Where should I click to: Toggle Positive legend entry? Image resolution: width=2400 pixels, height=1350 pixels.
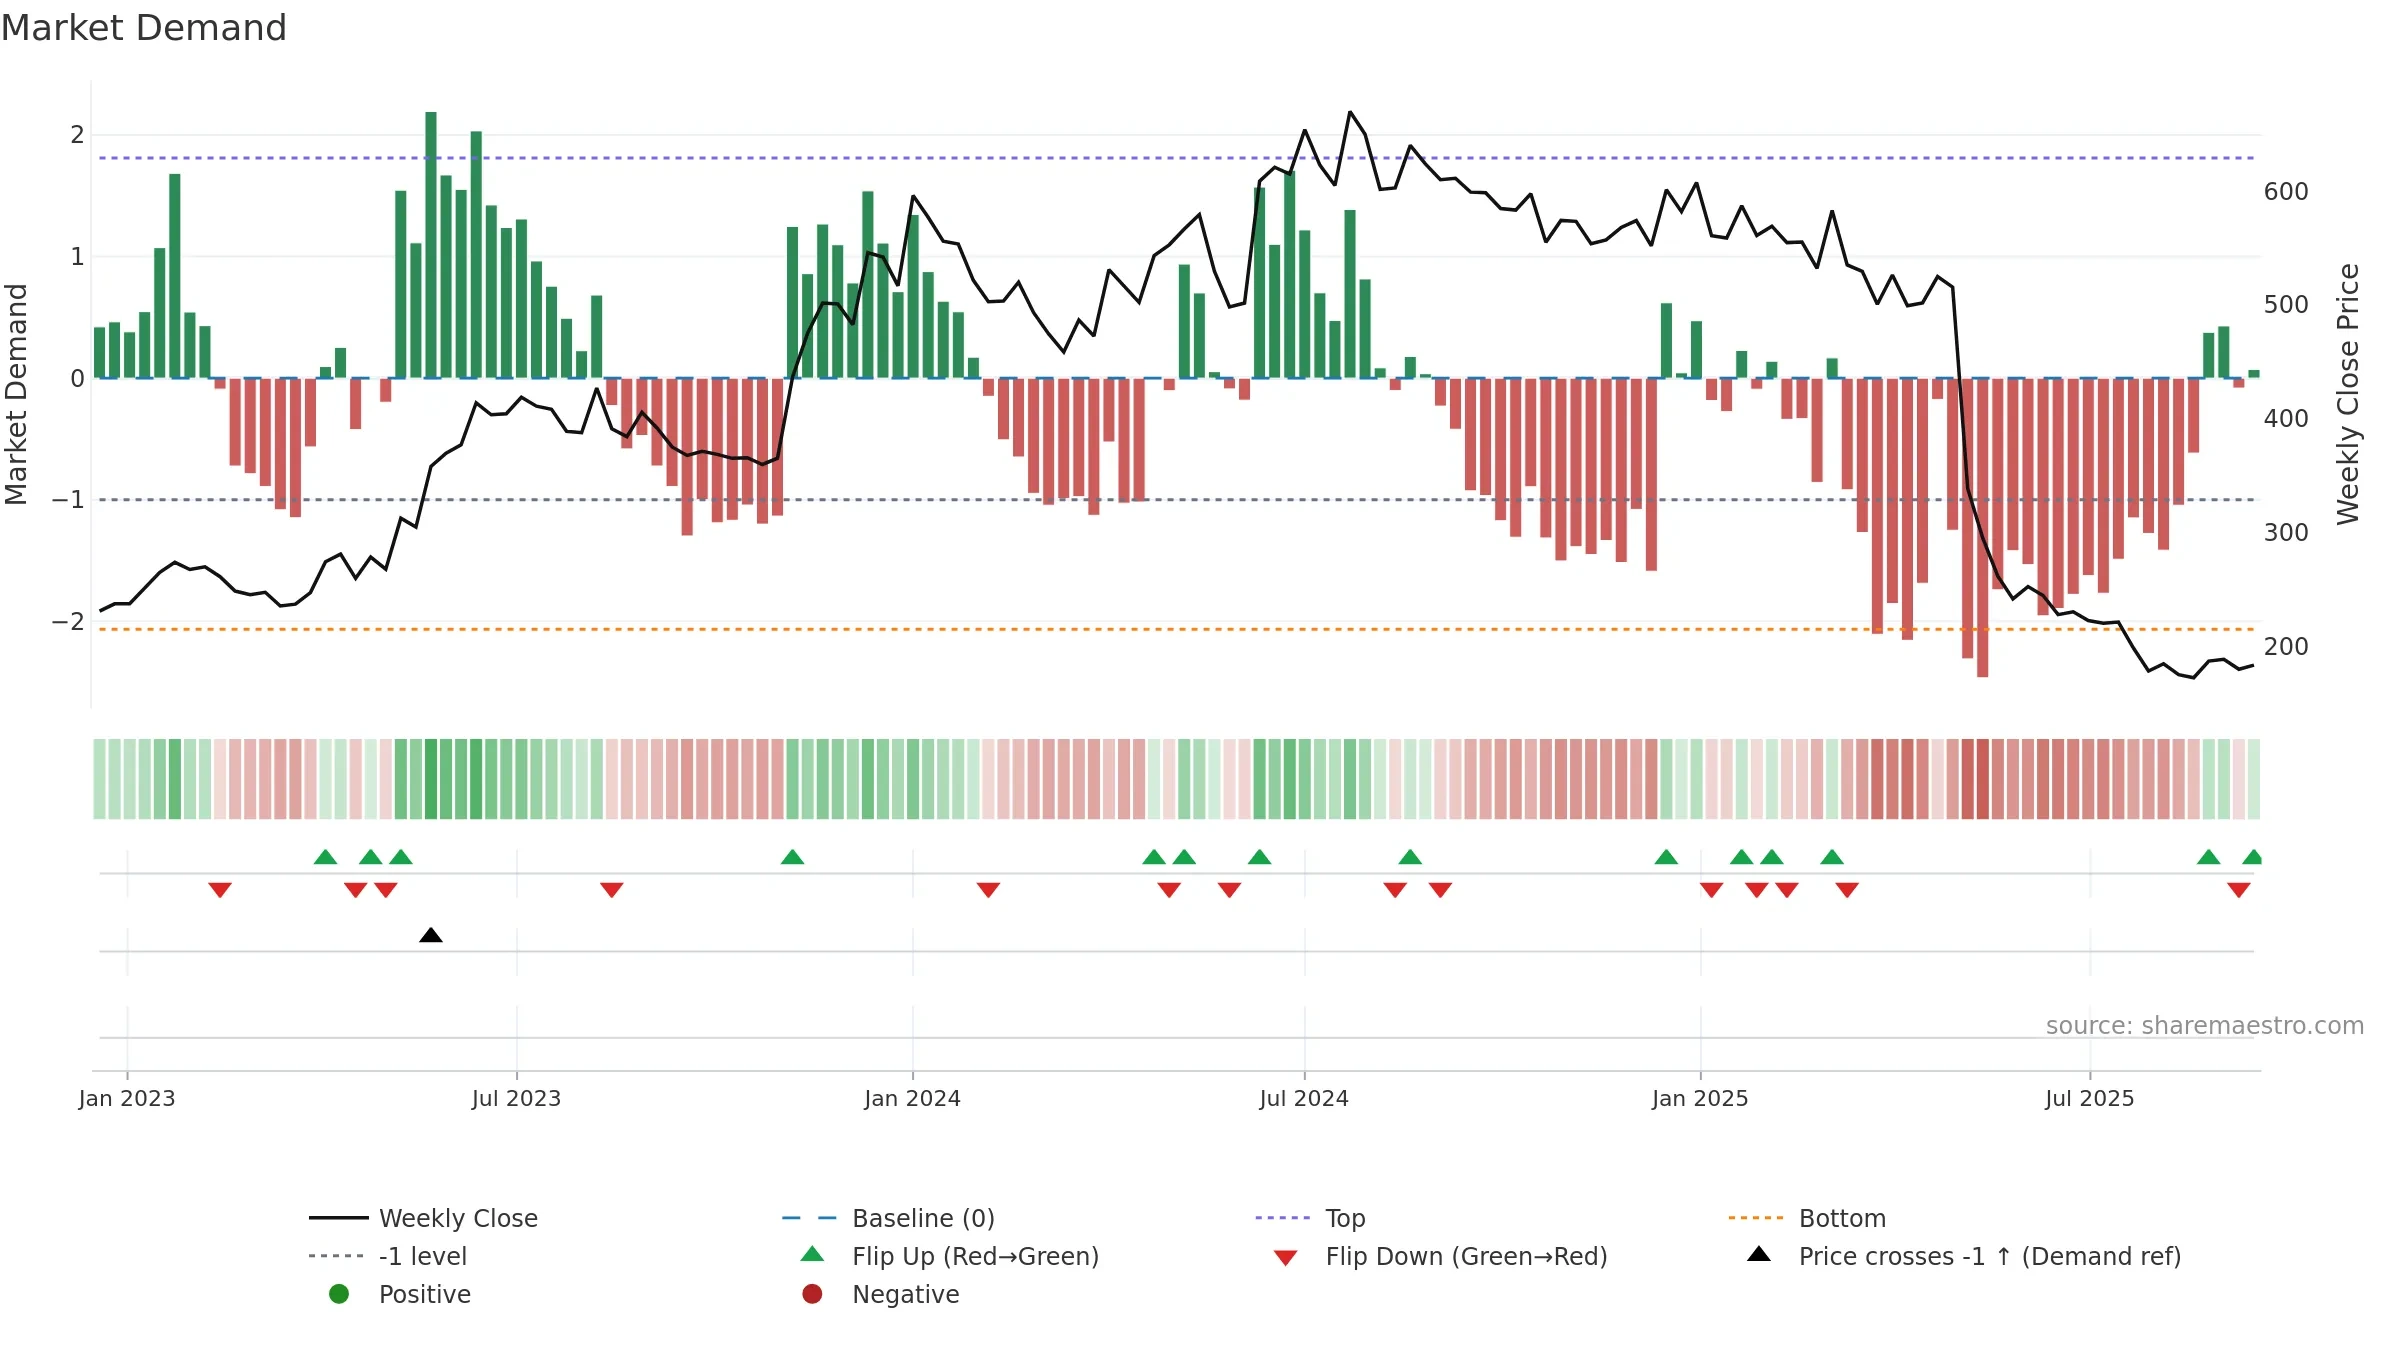pyautogui.click(x=400, y=1294)
